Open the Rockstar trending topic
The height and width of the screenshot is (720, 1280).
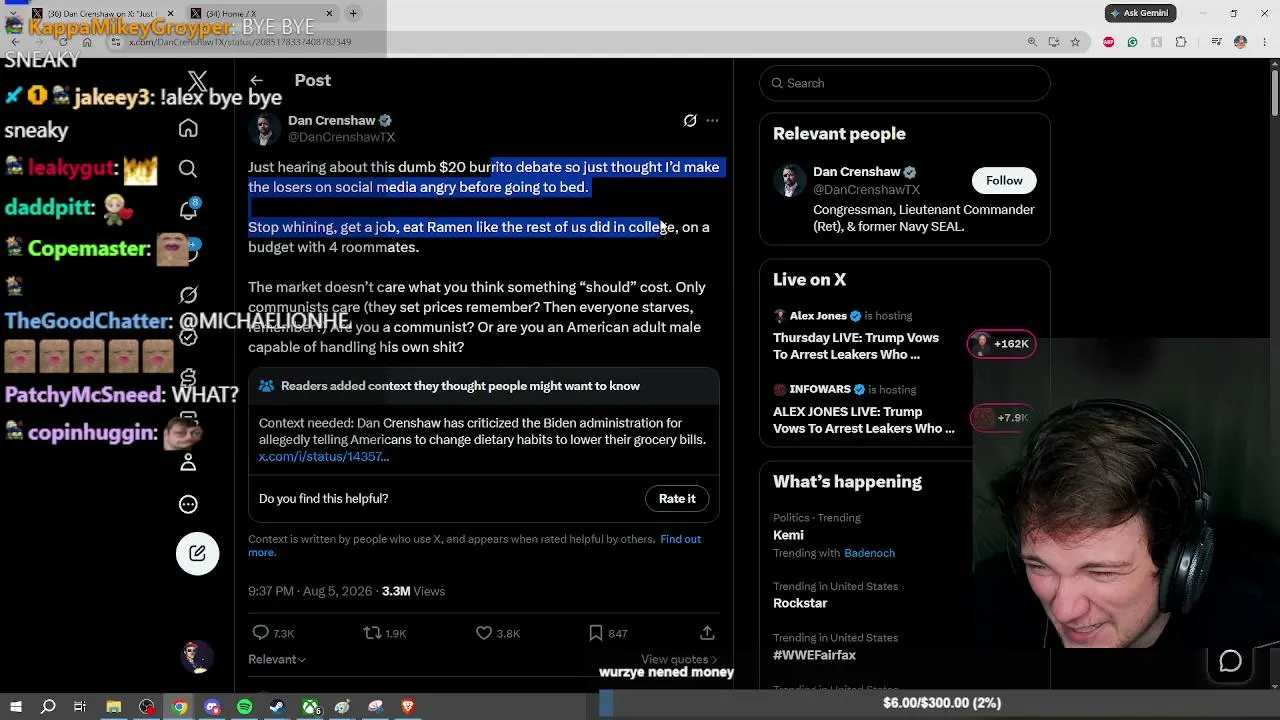(800, 603)
